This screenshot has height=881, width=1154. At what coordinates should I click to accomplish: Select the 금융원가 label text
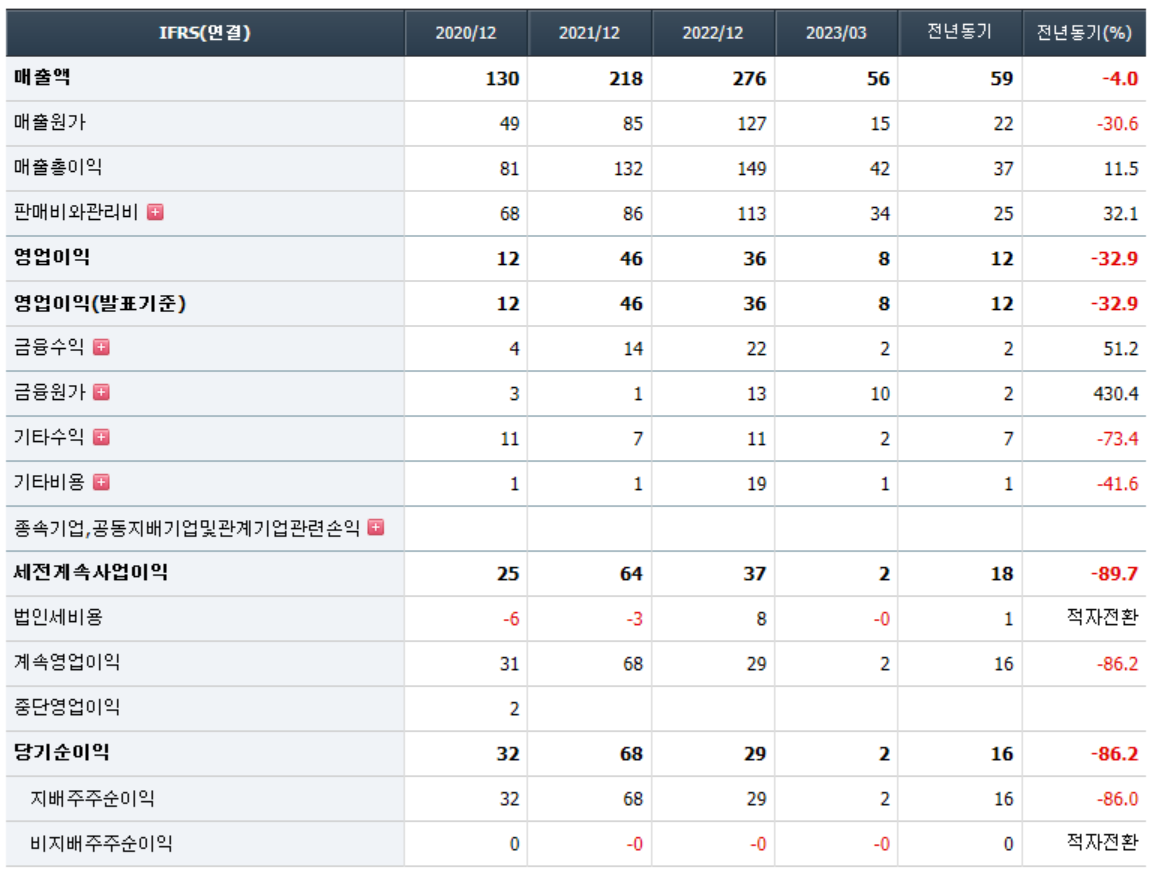tap(49, 392)
